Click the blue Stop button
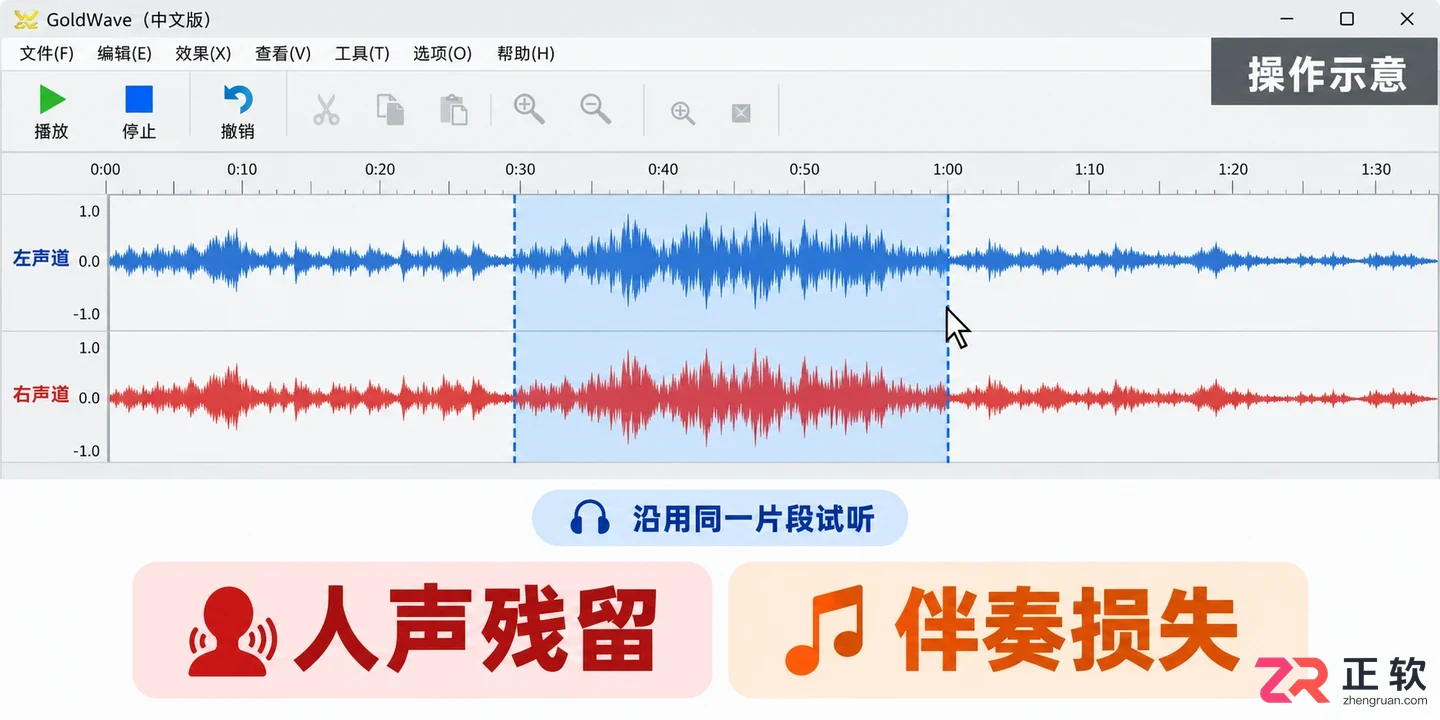1440x720 pixels. [139, 99]
